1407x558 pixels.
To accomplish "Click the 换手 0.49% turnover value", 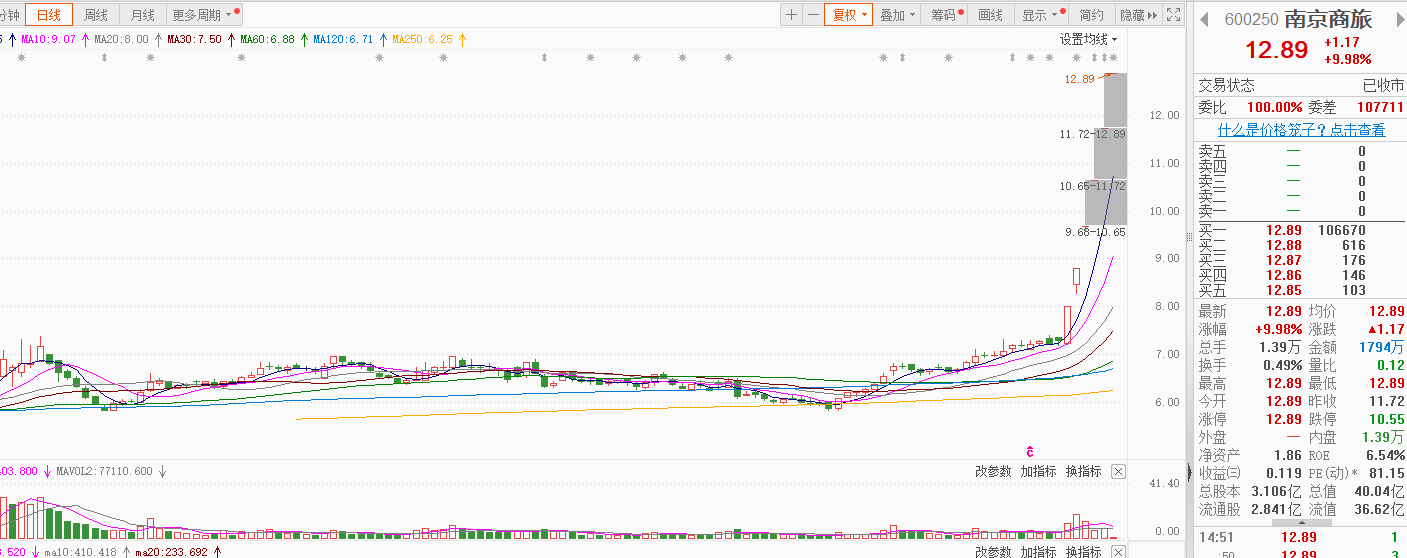I will pyautogui.click(x=1281, y=365).
